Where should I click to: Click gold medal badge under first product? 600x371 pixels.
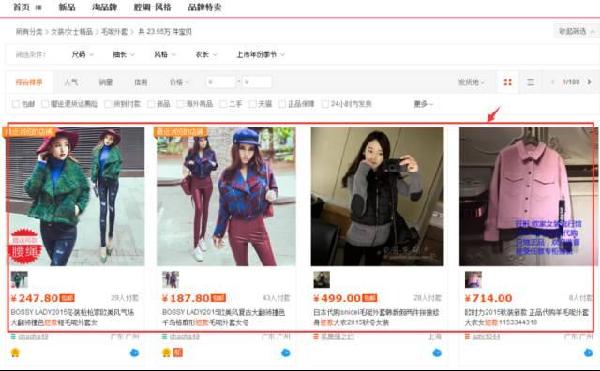tap(15, 353)
